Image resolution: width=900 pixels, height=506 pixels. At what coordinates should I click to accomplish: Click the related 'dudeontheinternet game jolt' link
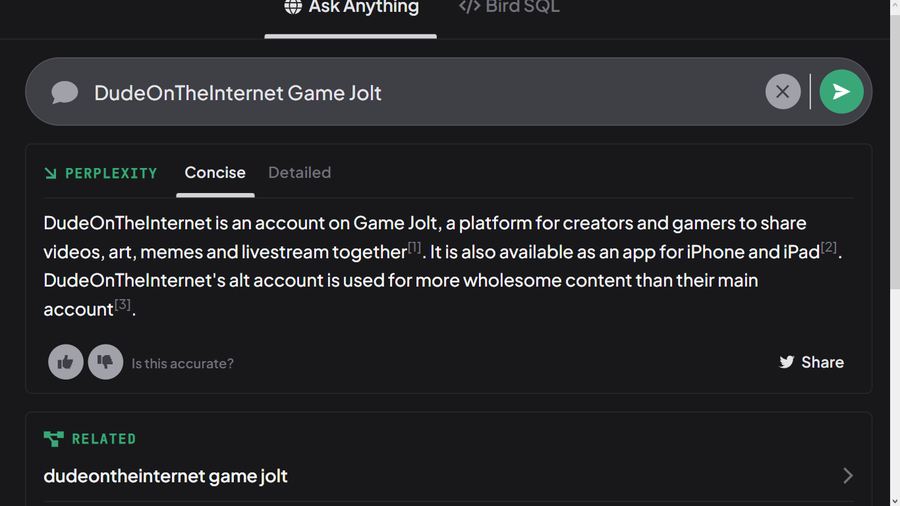(x=166, y=476)
